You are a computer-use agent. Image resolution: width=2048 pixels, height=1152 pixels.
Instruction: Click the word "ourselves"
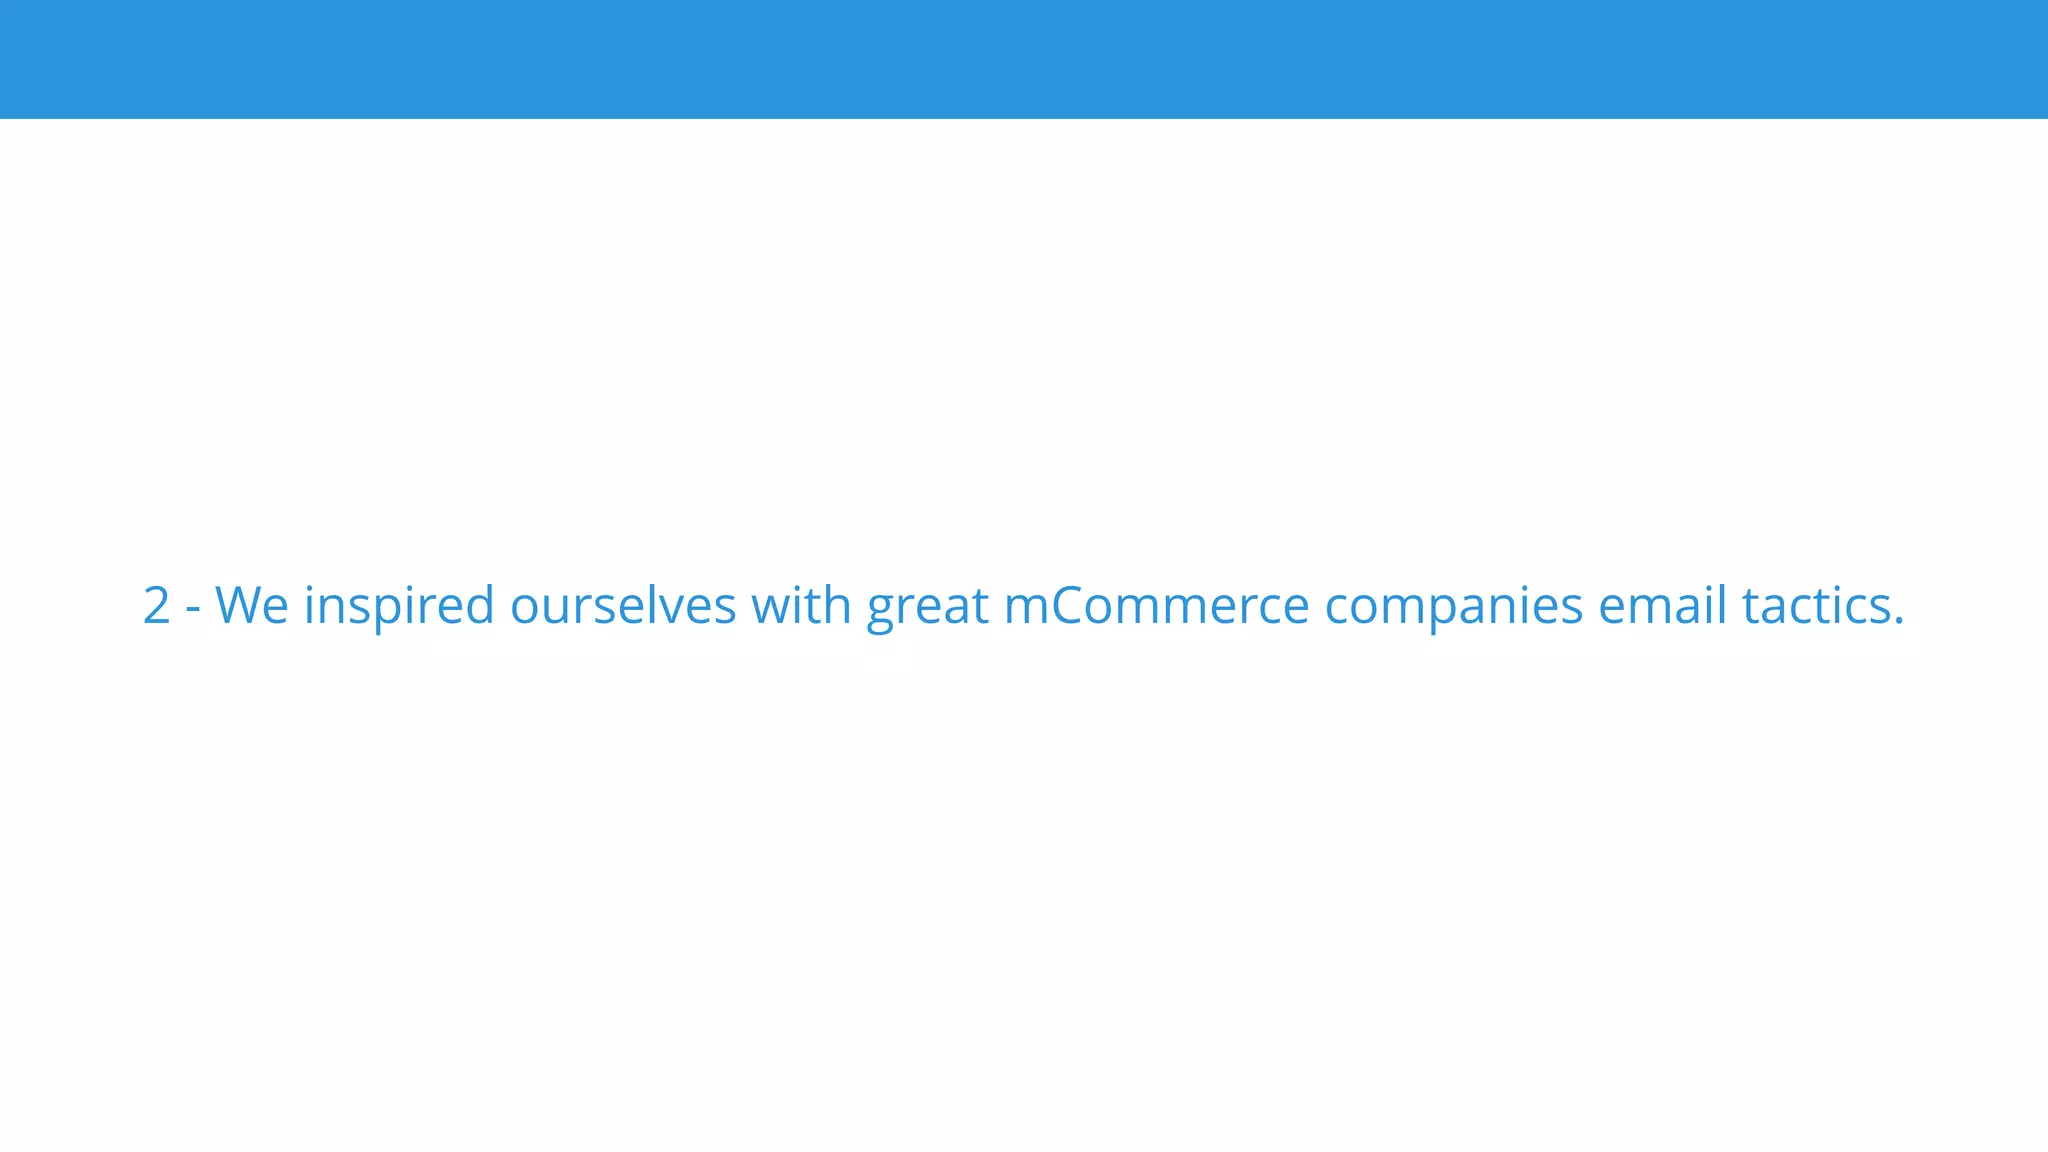tap(623, 606)
